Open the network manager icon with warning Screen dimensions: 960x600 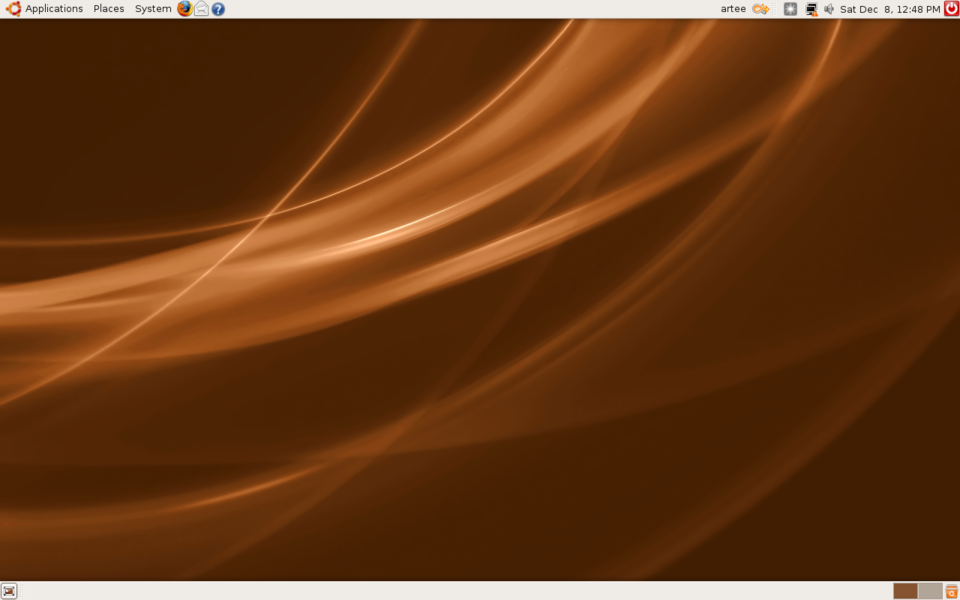811,9
